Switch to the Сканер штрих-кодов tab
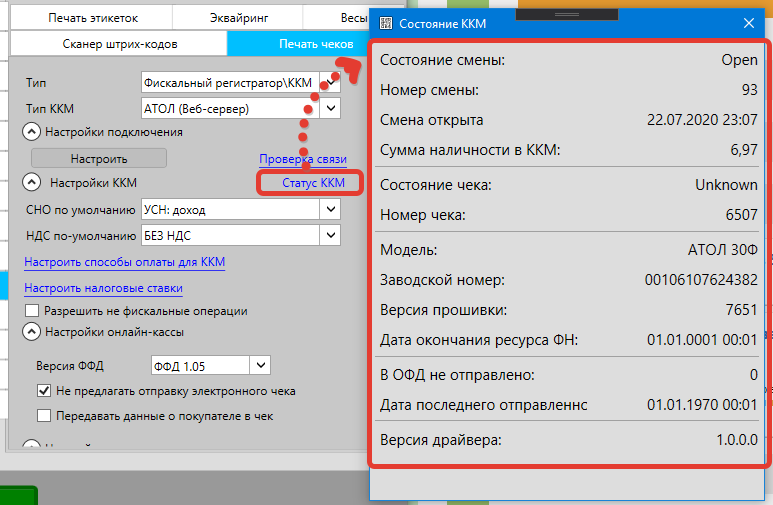 [x=118, y=44]
